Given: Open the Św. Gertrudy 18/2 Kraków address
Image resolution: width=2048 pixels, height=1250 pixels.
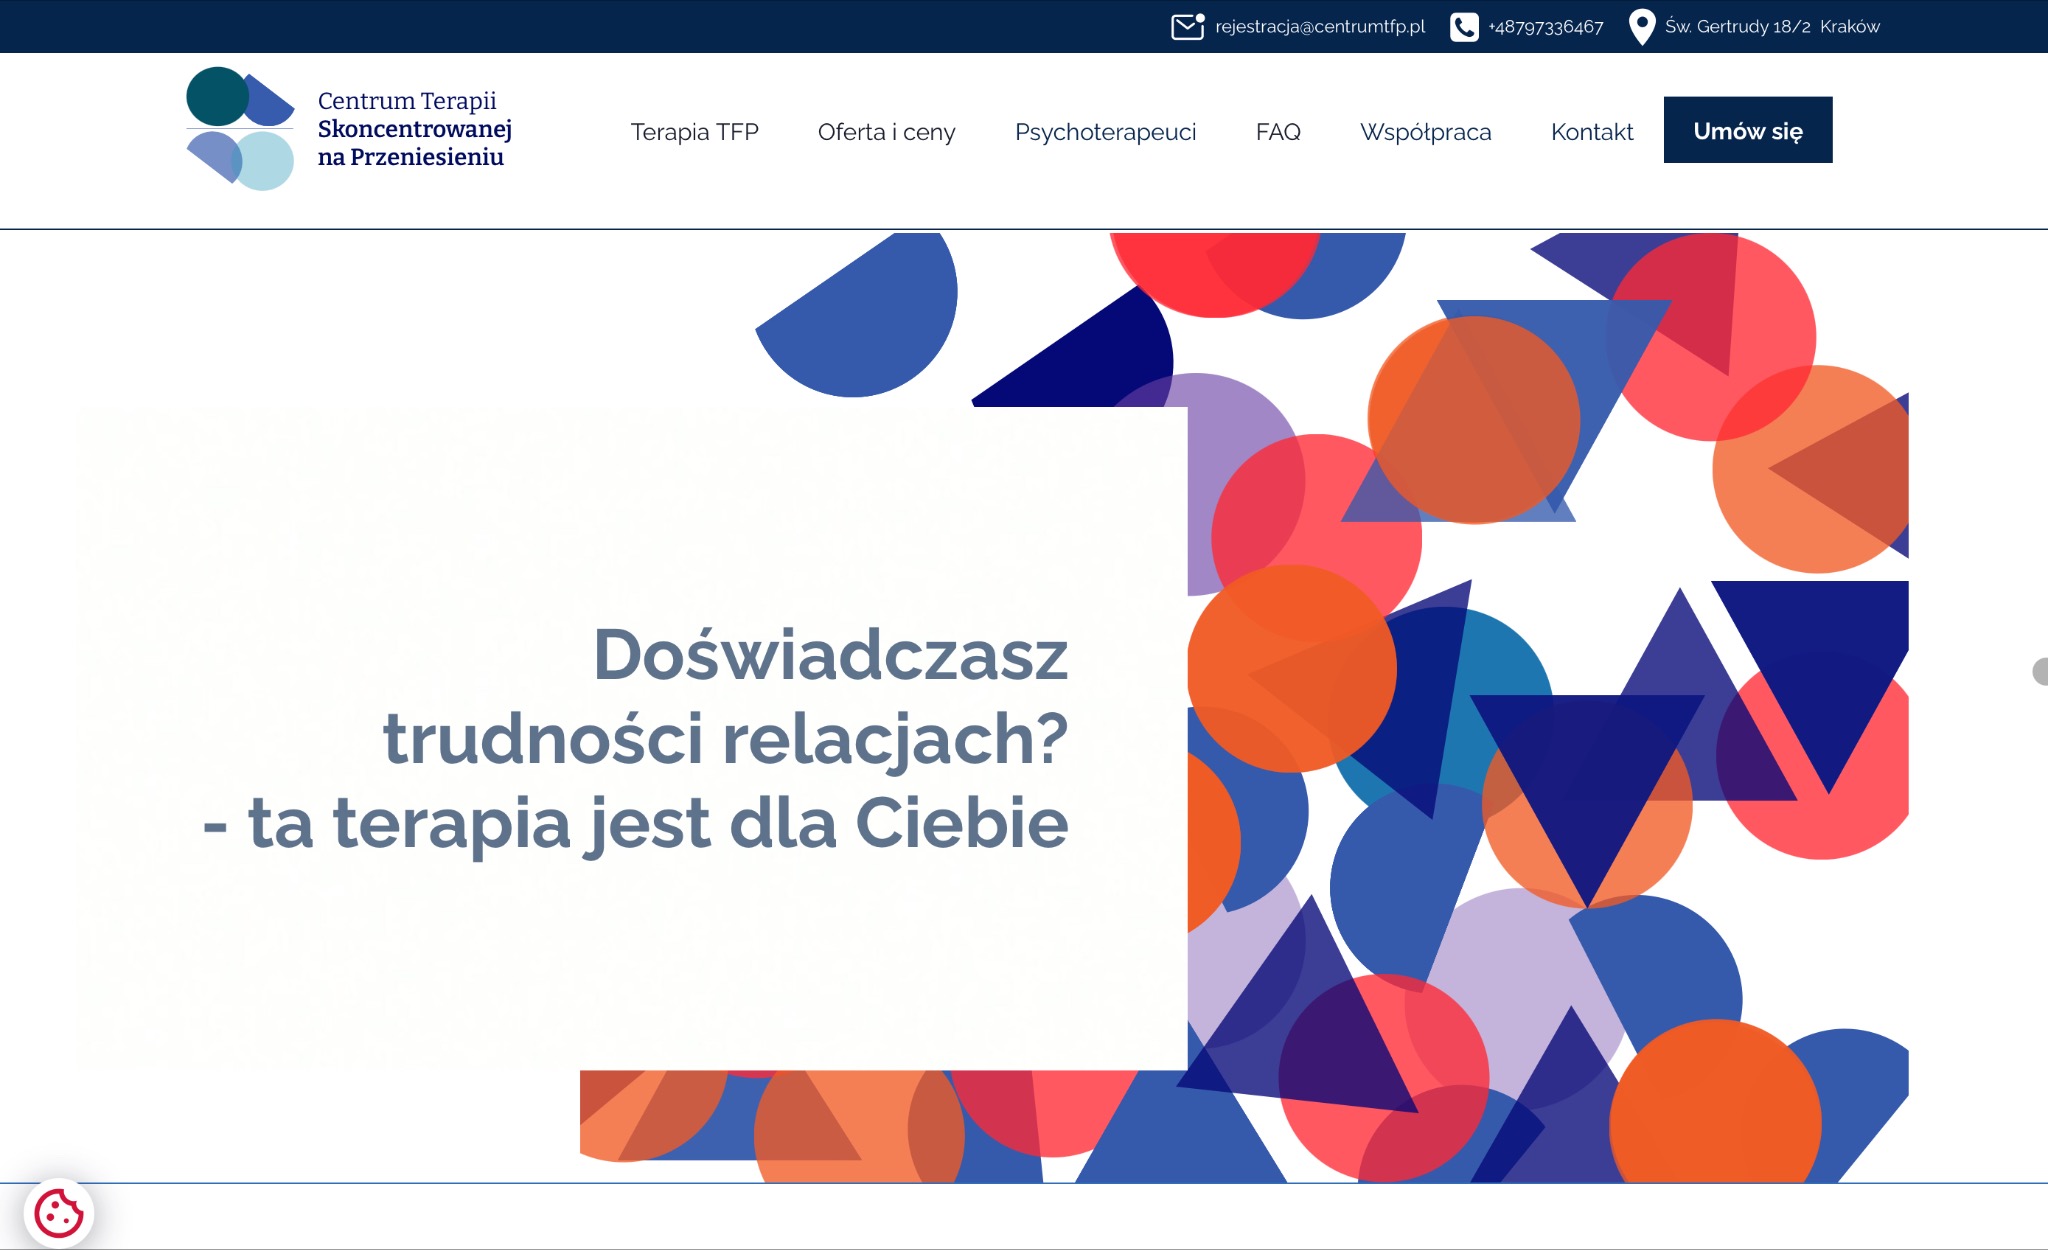Looking at the screenshot, I should click(x=1772, y=26).
